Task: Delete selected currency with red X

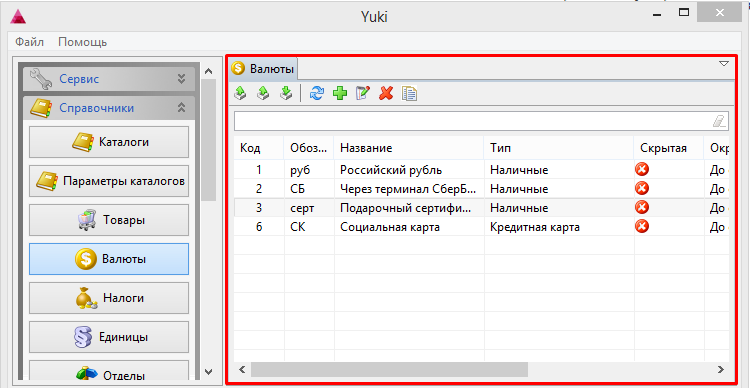Action: 386,93
